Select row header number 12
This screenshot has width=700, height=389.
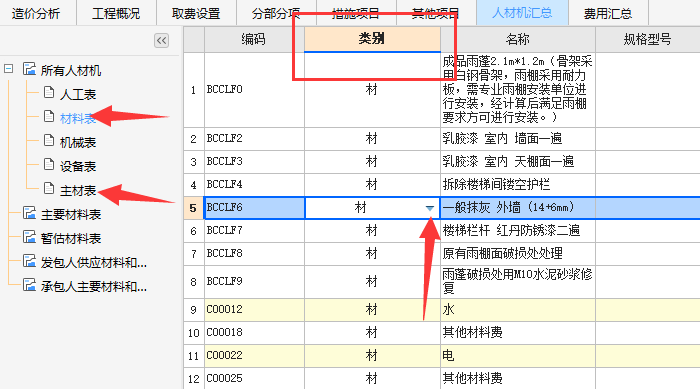click(193, 379)
